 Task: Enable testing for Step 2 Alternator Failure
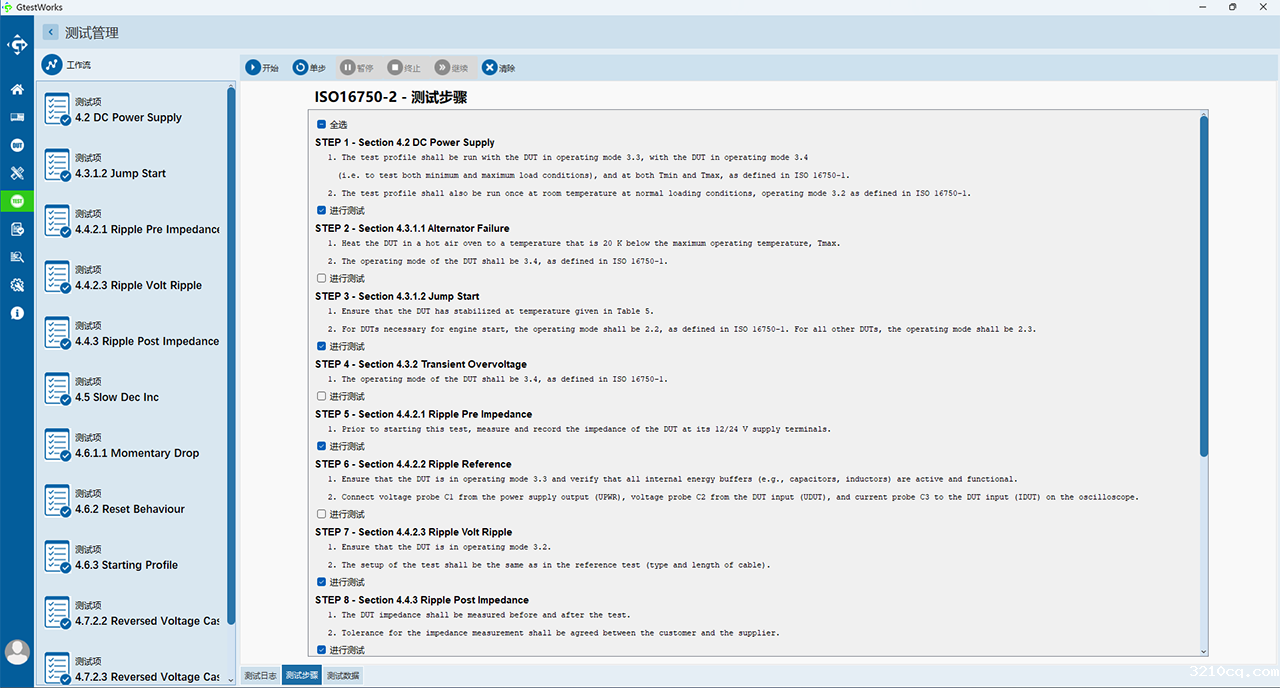(322, 279)
